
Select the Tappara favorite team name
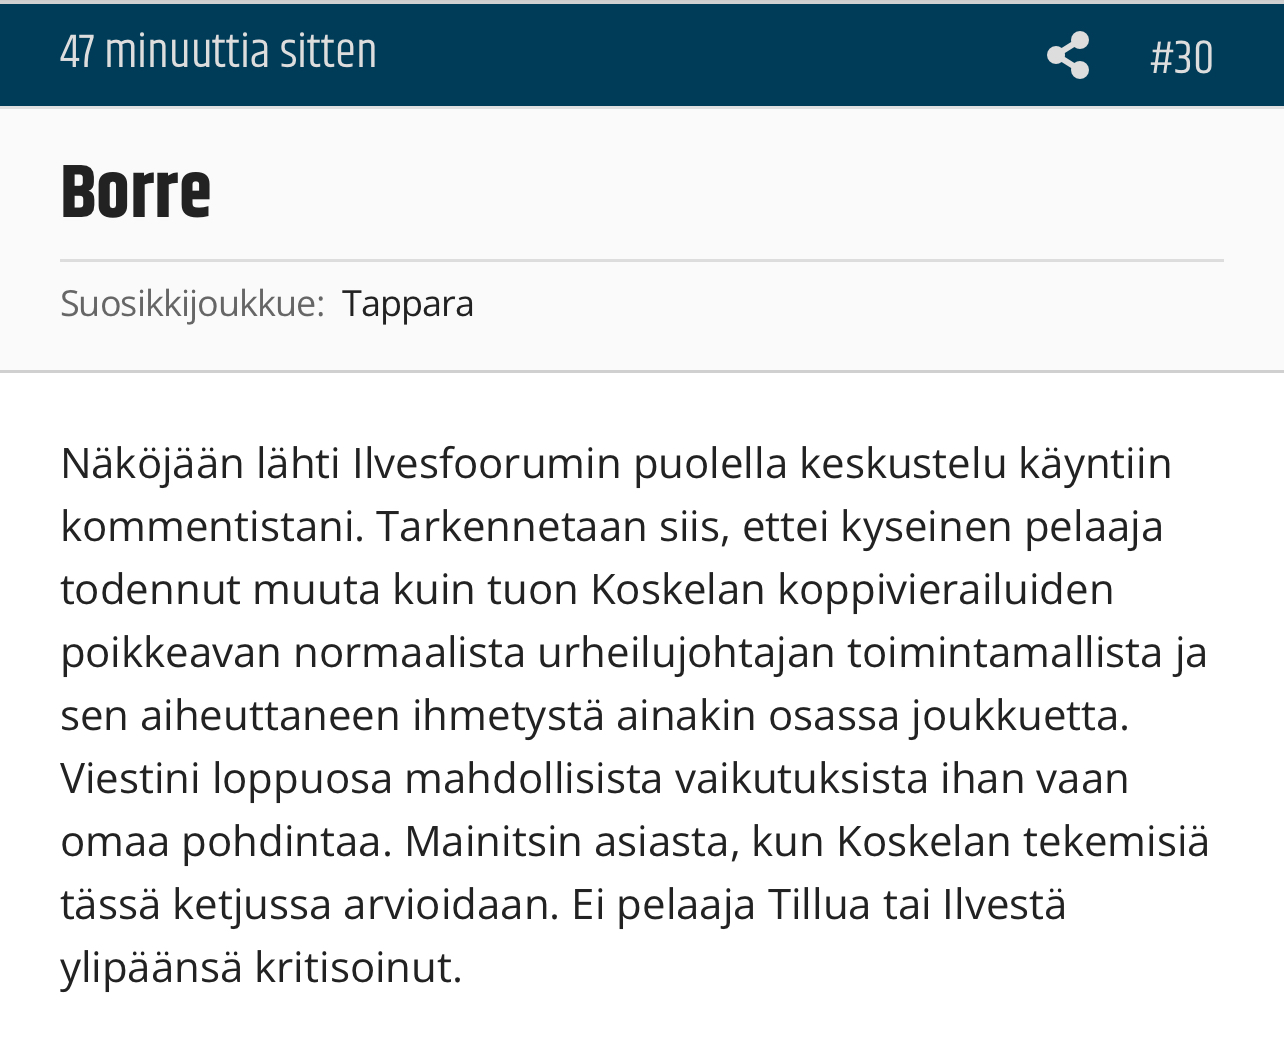pos(408,303)
